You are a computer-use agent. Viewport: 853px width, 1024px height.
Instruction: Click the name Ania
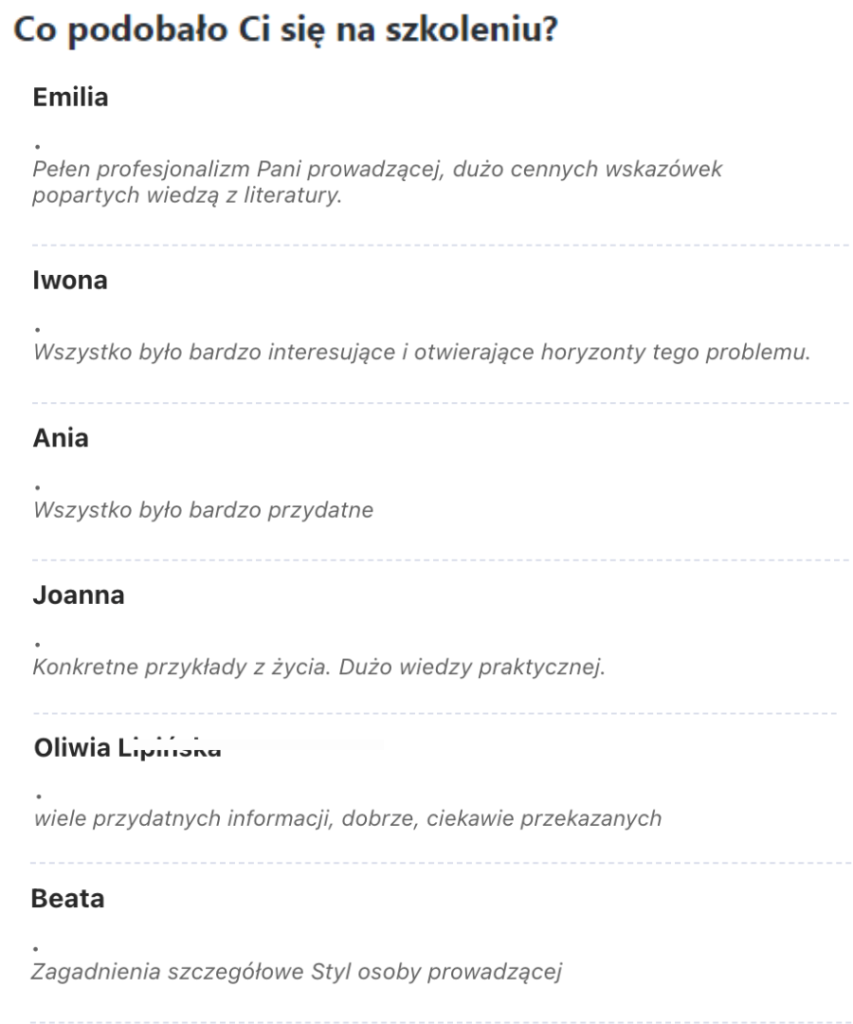point(60,438)
